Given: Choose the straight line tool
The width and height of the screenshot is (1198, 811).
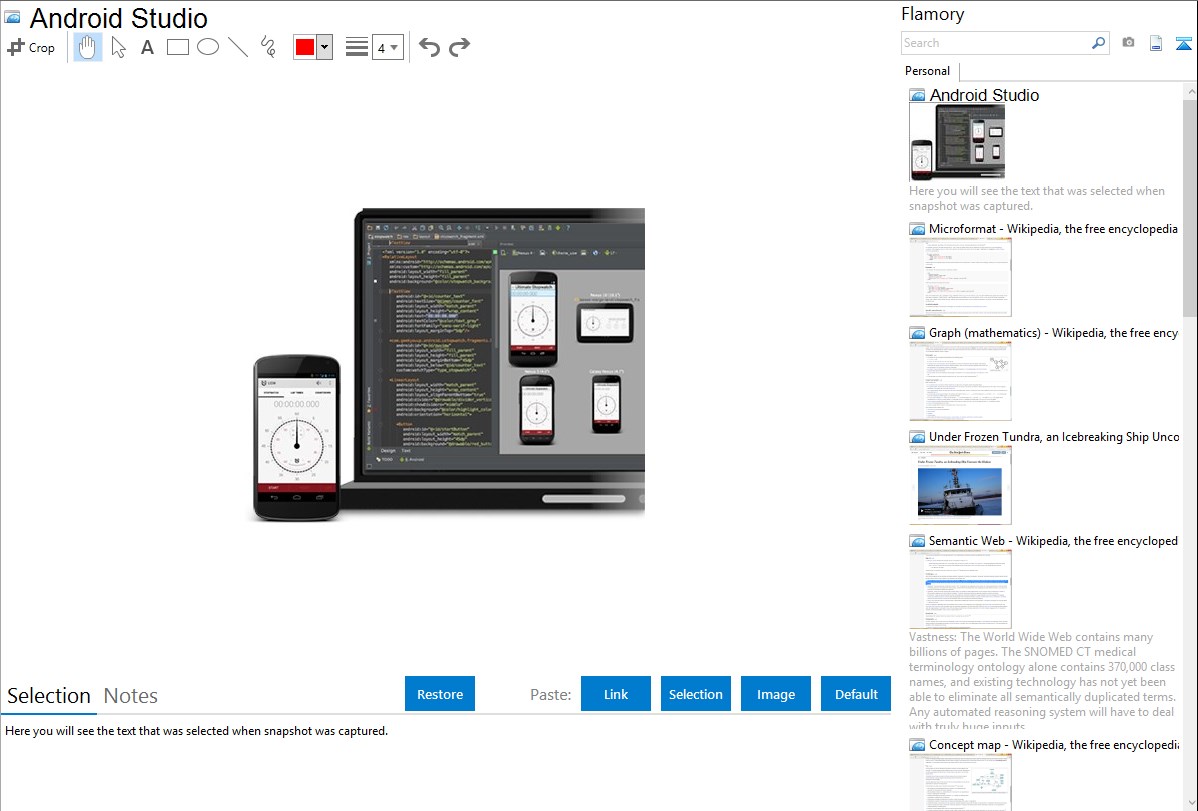Looking at the screenshot, I should click(238, 47).
